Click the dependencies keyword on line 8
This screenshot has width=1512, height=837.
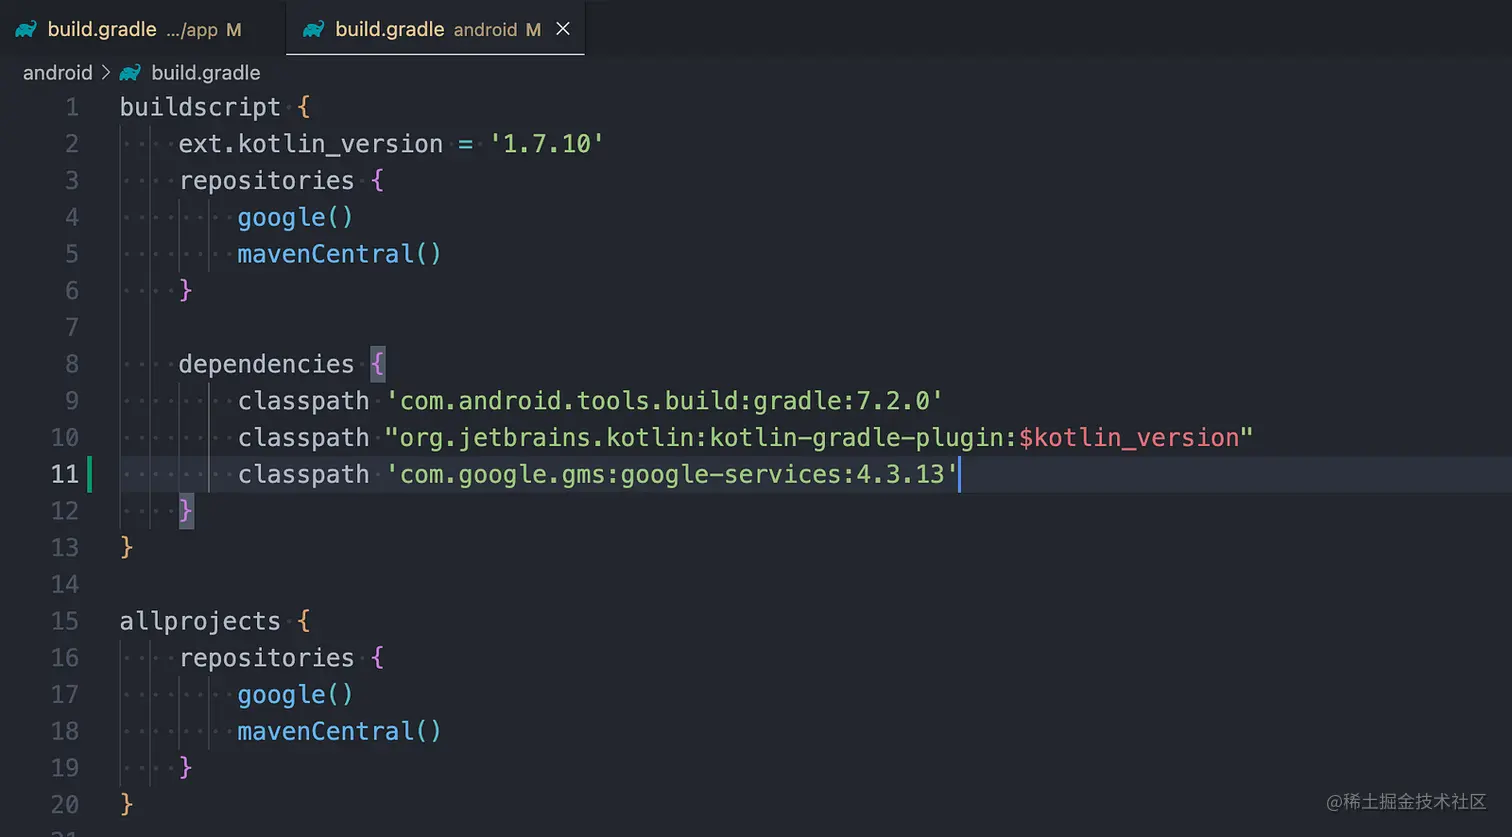coord(267,364)
